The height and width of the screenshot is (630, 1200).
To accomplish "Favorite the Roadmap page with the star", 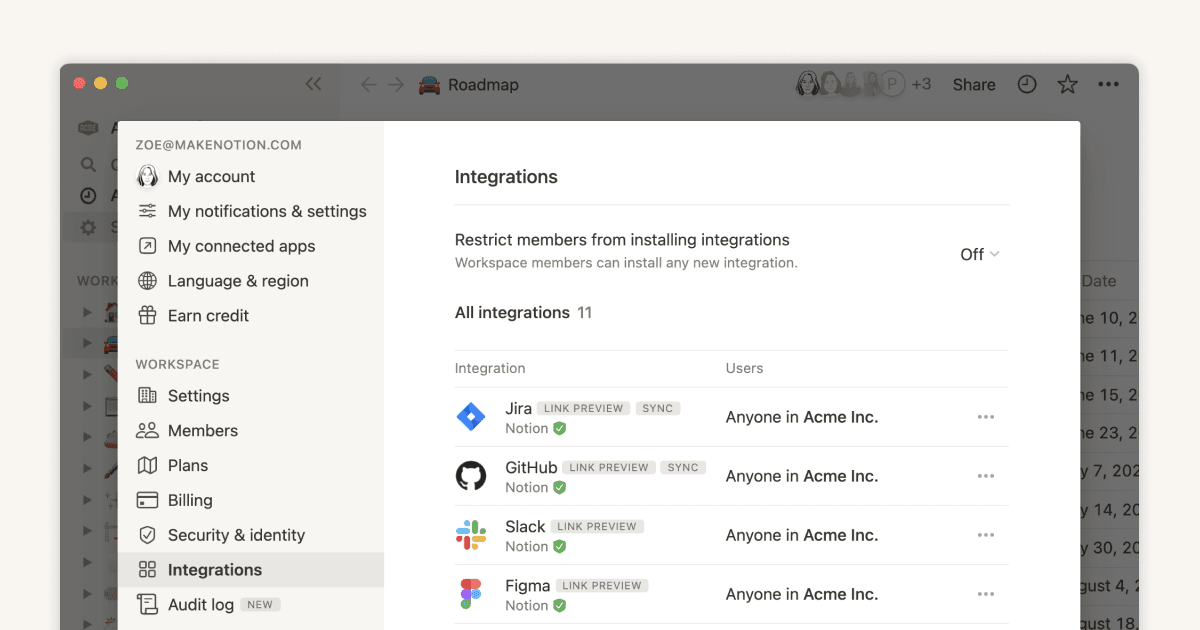I will [x=1067, y=84].
